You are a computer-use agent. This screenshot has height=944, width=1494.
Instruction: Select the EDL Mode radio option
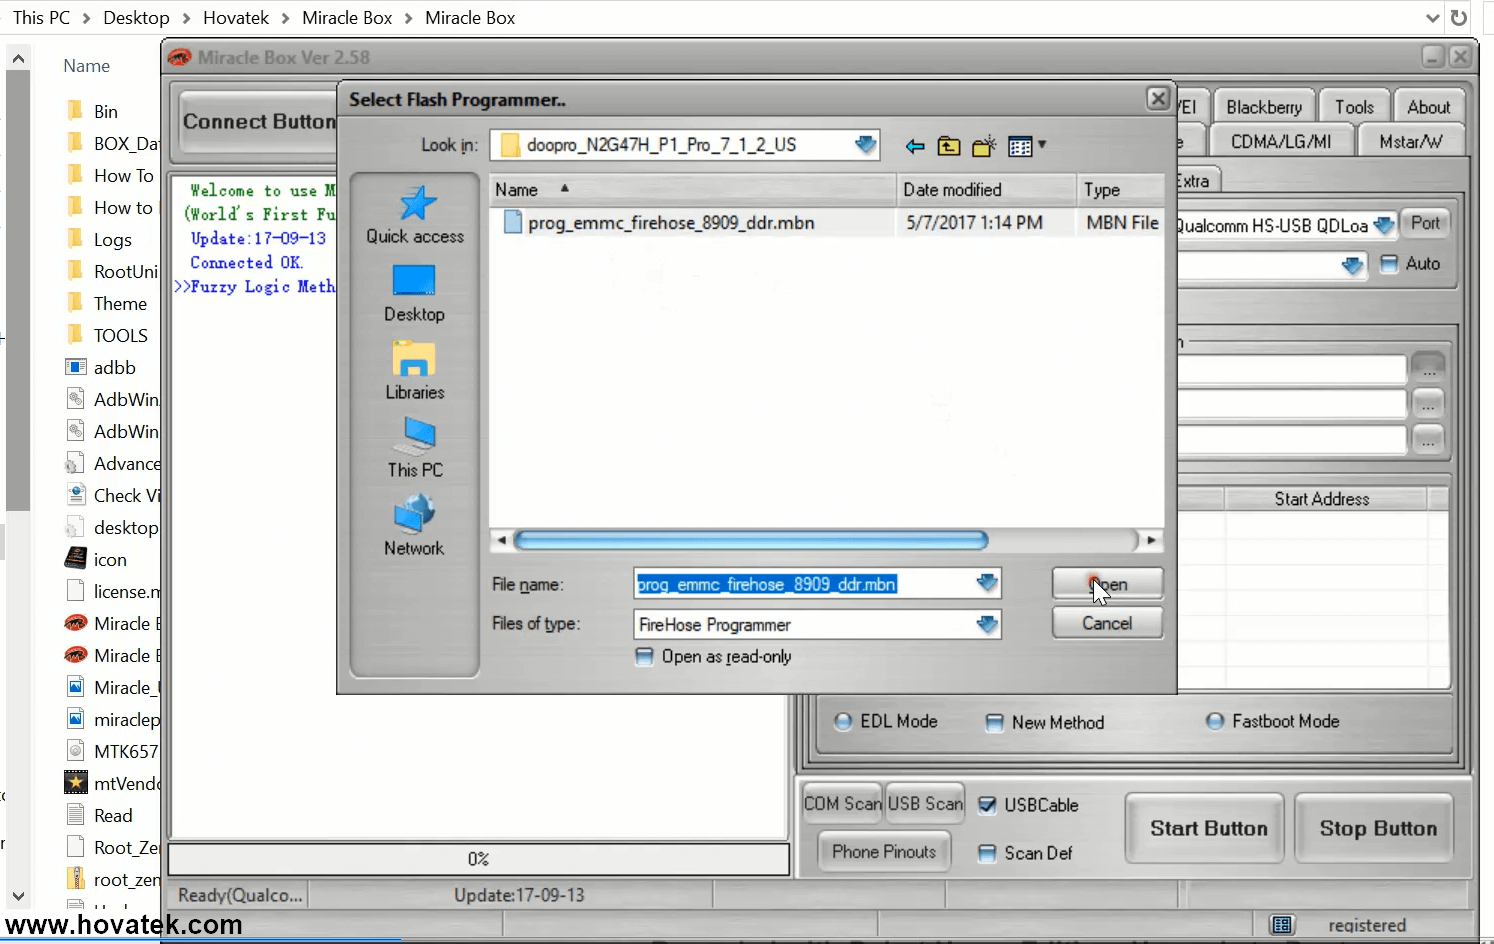[844, 721]
